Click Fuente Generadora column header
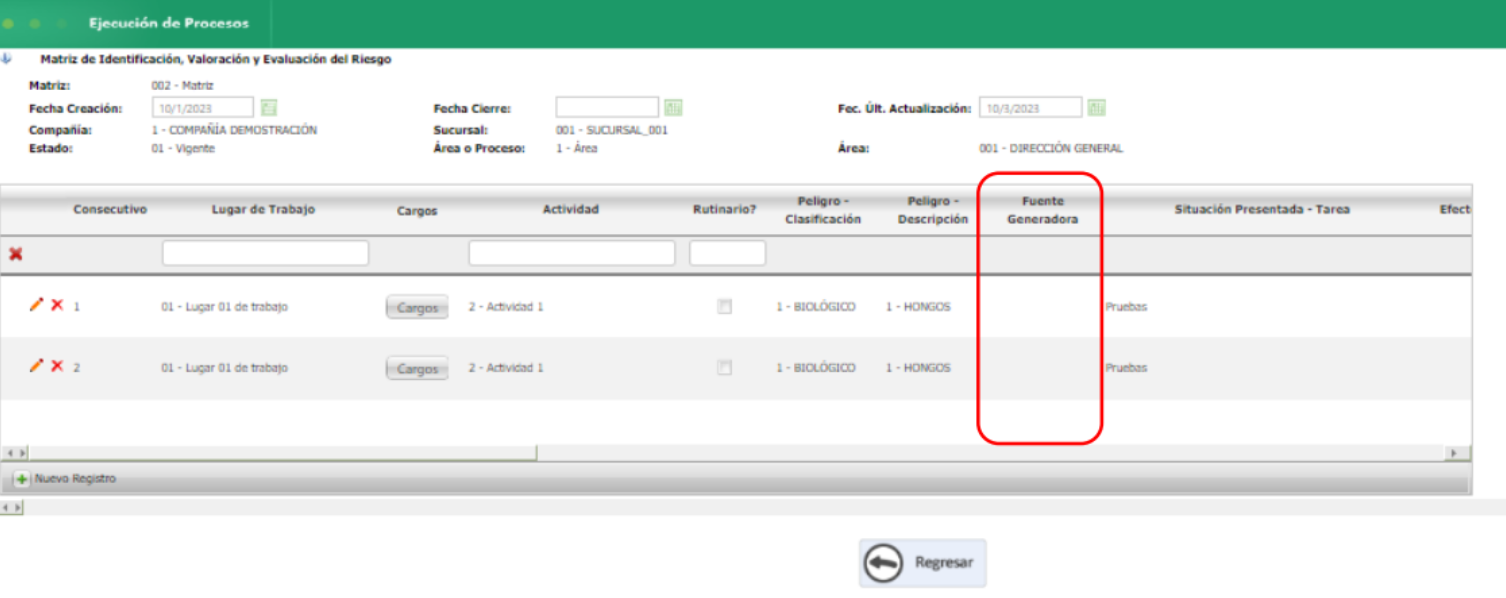1506x598 pixels. [1043, 210]
